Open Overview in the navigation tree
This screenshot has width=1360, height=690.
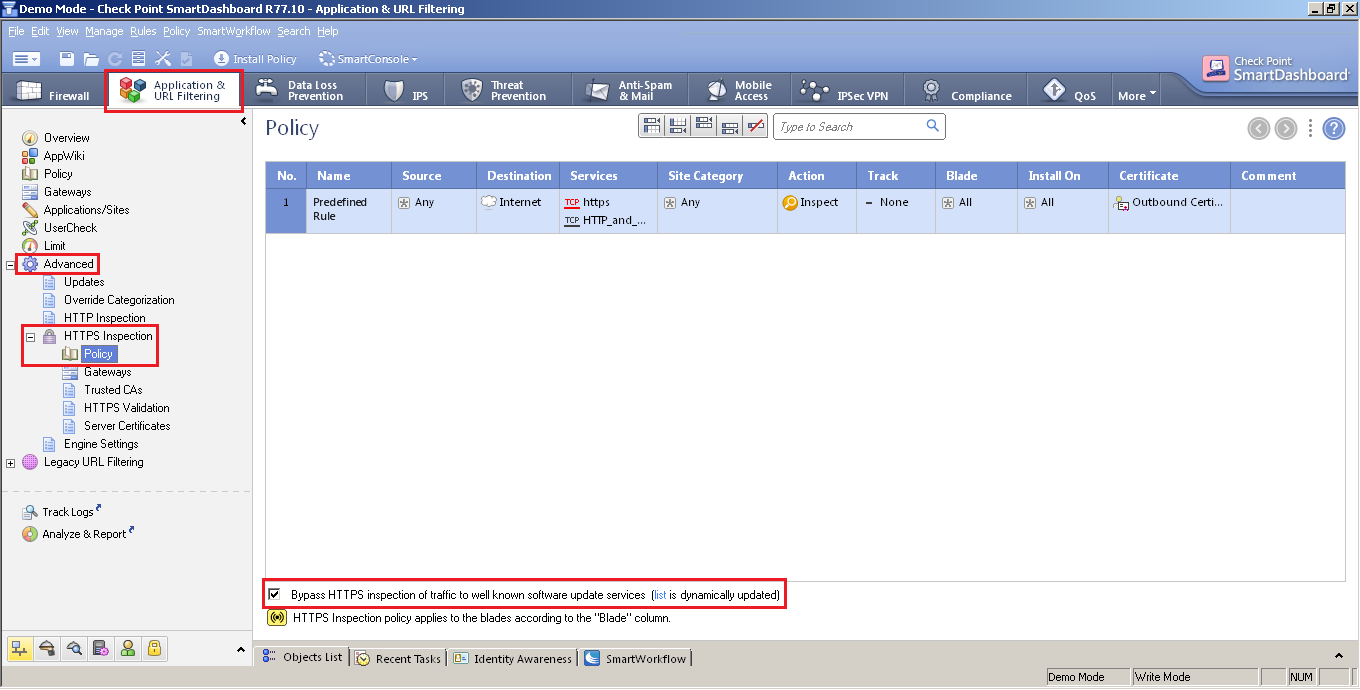[66, 138]
